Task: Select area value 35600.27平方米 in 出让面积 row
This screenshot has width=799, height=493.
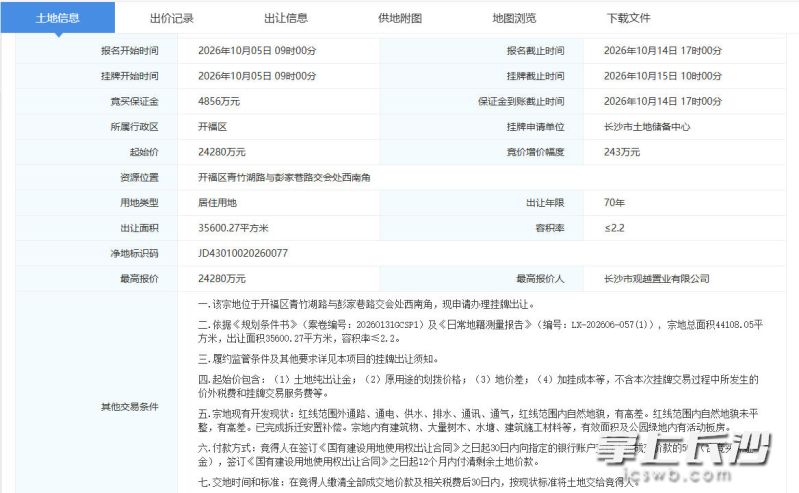Action: click(233, 228)
